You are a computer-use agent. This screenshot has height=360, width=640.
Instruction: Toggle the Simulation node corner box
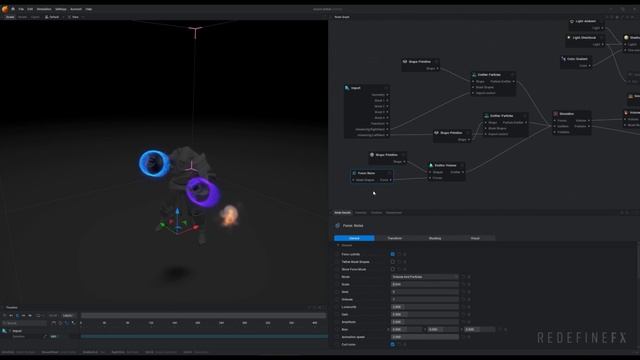(x=588, y=113)
